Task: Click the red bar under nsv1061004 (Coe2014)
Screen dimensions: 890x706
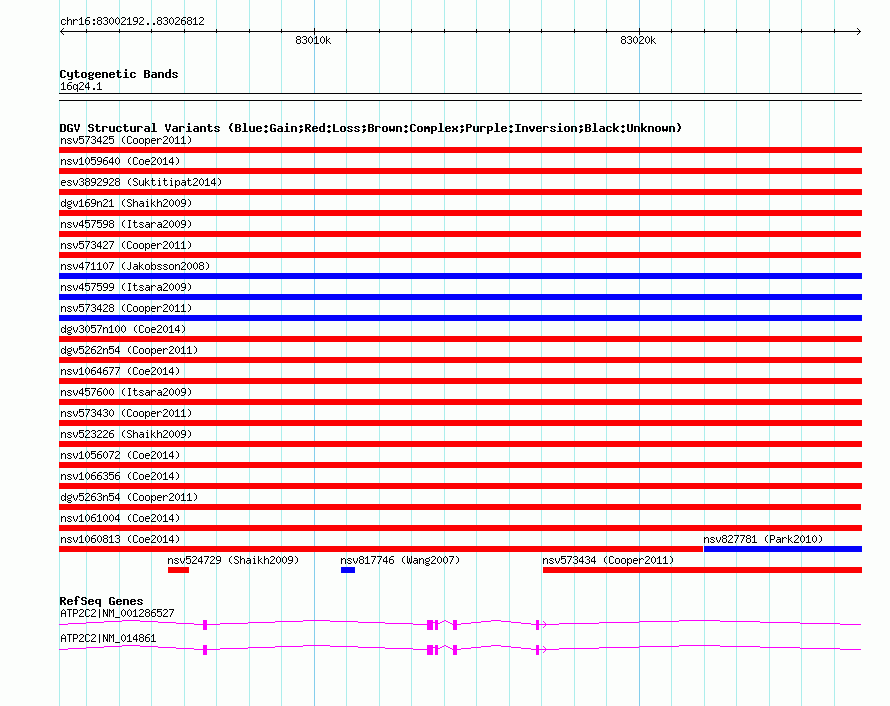Action: click(x=460, y=528)
